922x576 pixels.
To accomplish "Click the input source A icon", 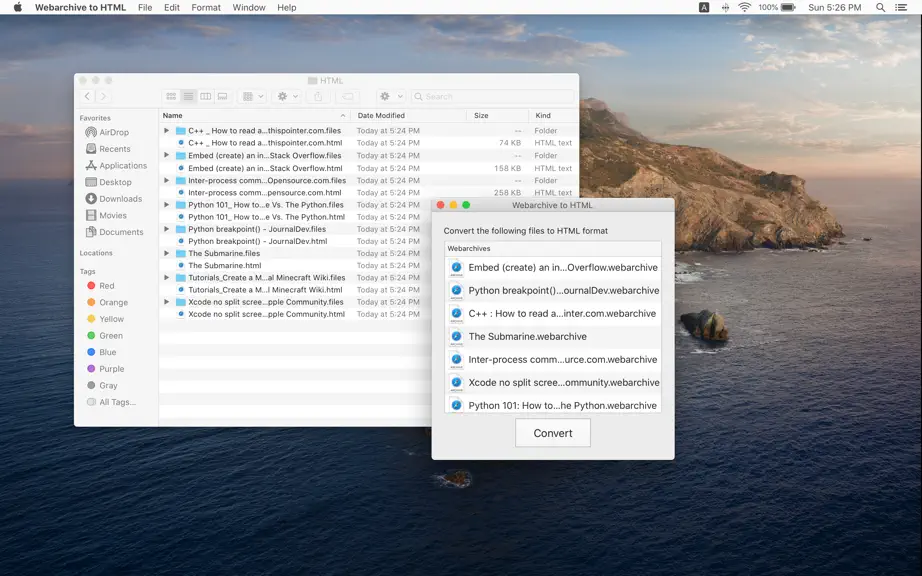I will 704,7.
